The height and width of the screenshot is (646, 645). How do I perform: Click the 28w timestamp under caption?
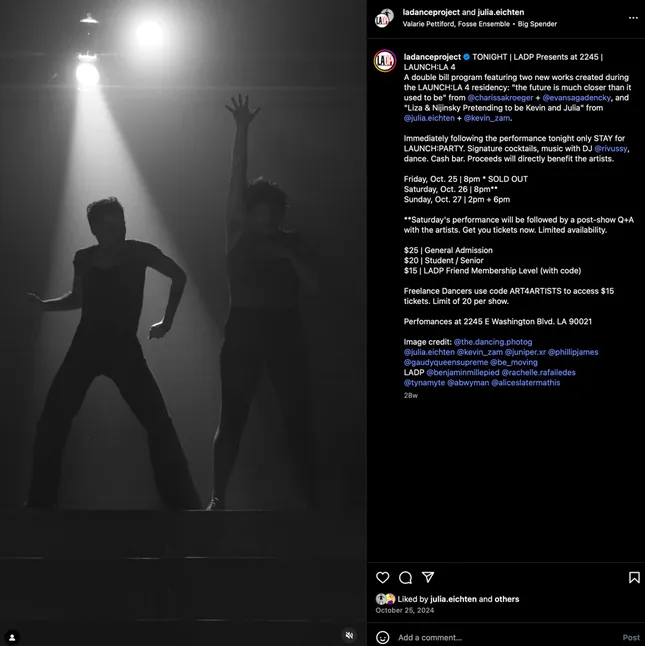(x=411, y=396)
